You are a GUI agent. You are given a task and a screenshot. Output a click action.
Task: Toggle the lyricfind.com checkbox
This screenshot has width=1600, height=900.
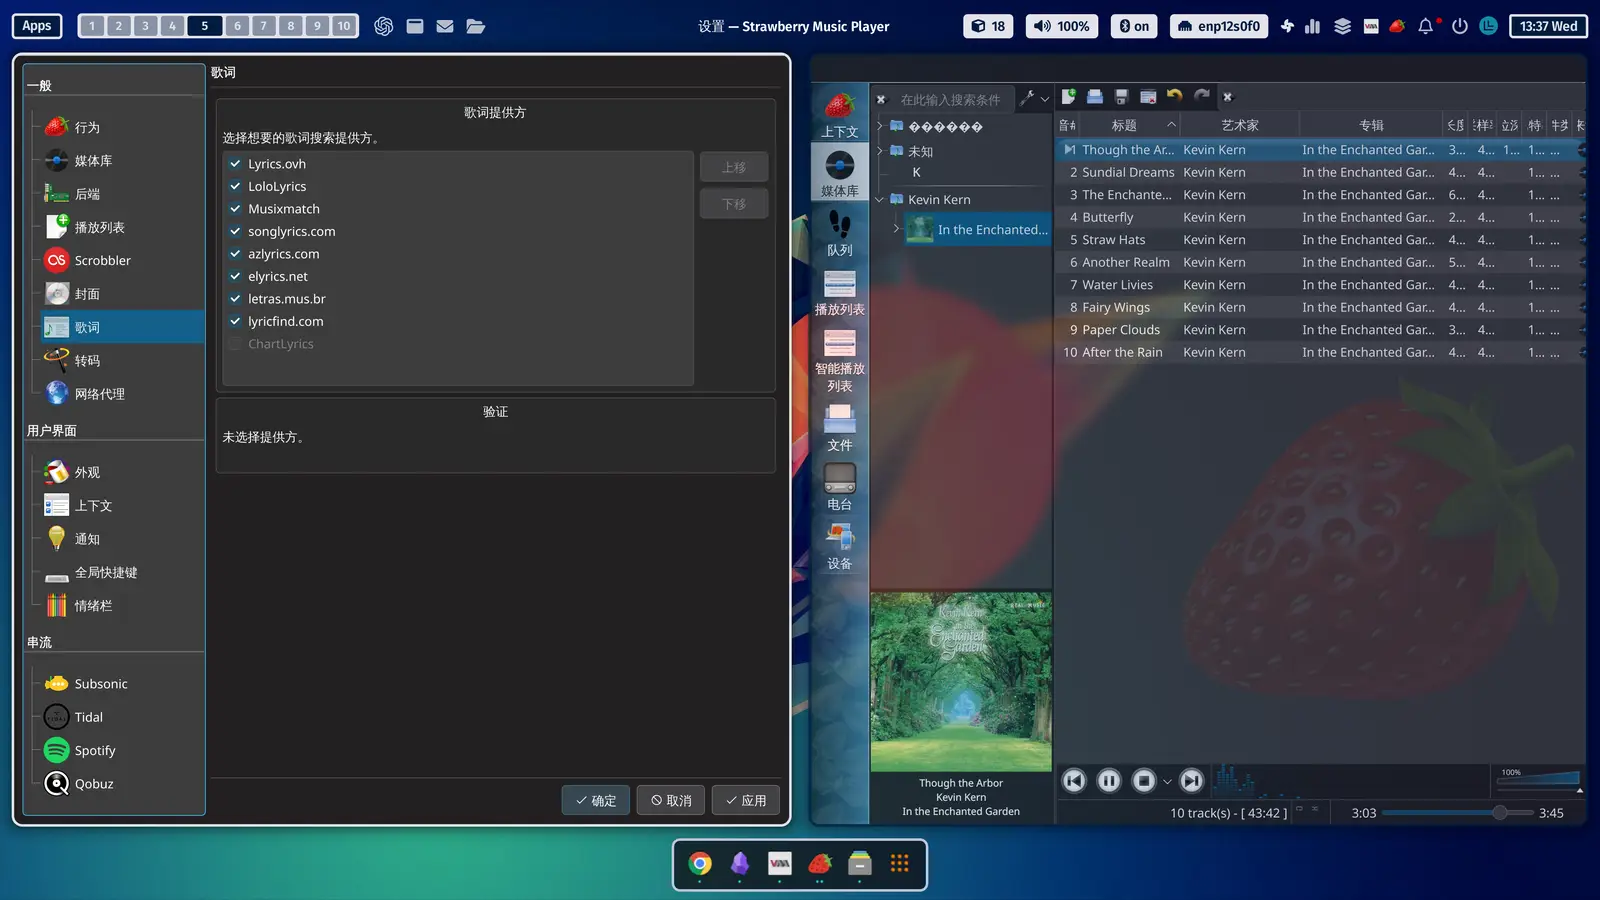(235, 321)
